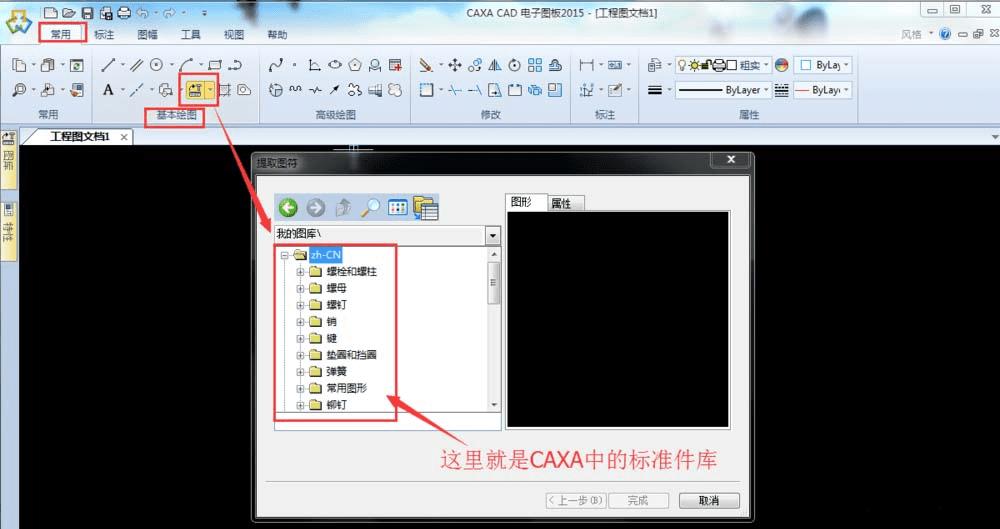
Task: Select the Mirror tool
Action: [x=495, y=64]
